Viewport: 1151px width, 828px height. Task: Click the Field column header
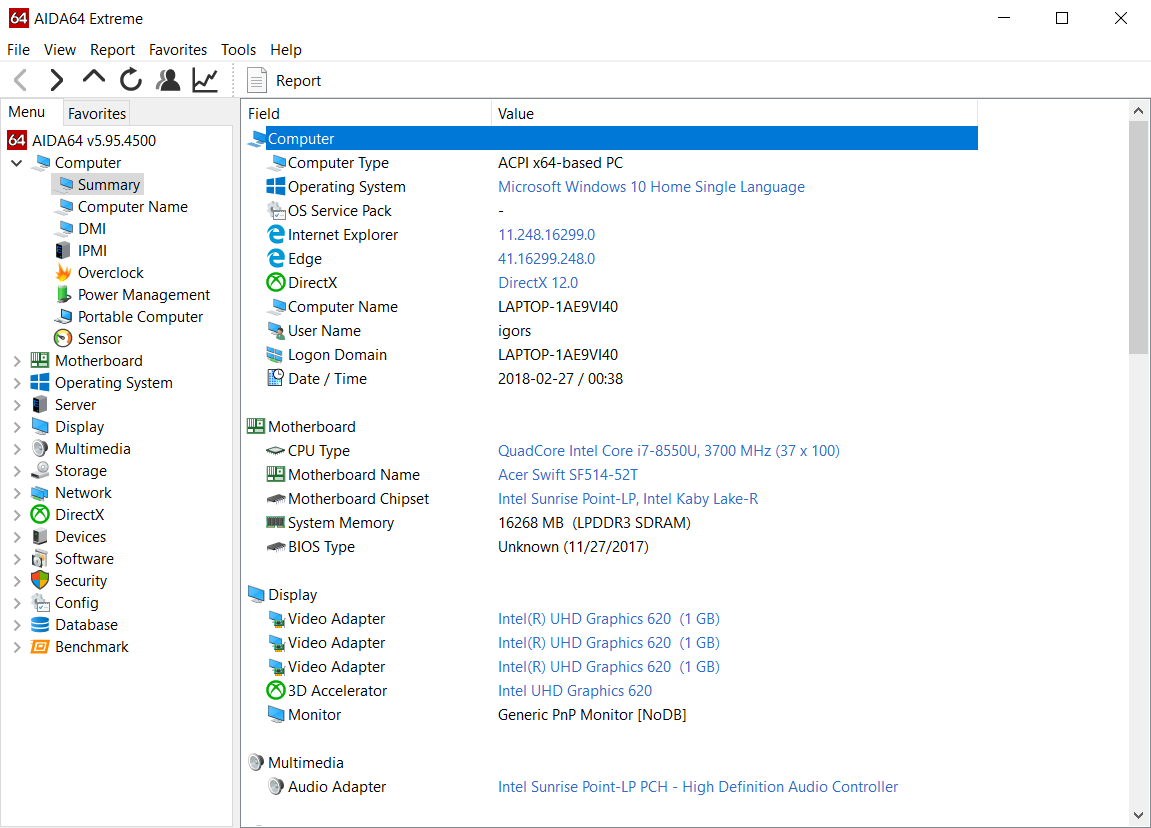pos(367,114)
